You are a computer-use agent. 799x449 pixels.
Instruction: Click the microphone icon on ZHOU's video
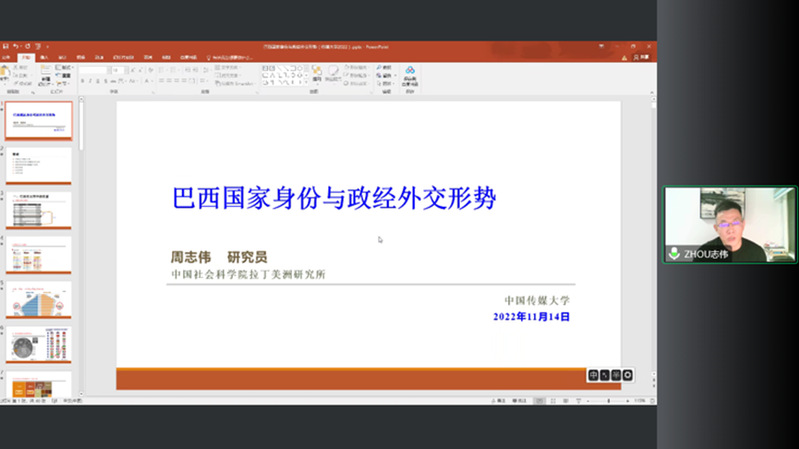tap(675, 254)
